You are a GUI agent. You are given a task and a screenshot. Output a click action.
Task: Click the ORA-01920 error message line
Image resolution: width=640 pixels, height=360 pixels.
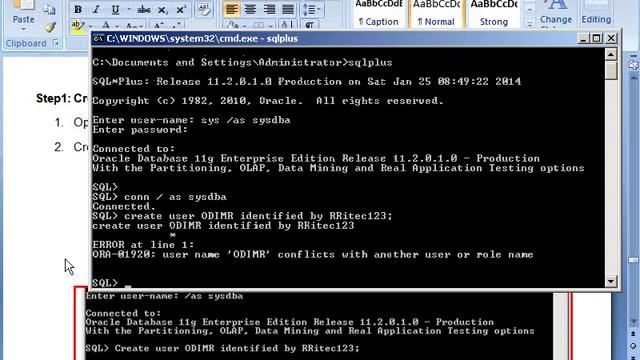(x=313, y=255)
